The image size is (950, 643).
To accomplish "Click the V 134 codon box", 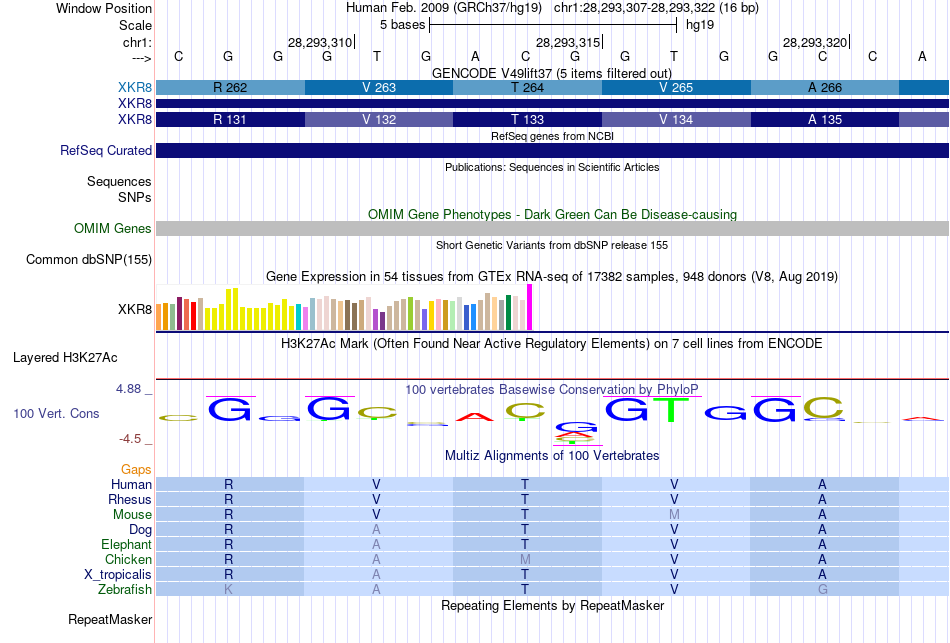I will (x=676, y=119).
